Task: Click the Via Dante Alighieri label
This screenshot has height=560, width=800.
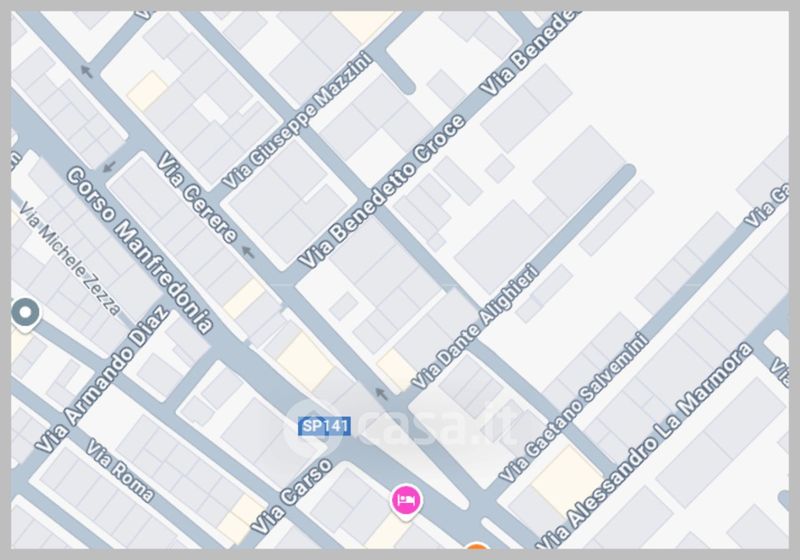Action: tap(475, 326)
